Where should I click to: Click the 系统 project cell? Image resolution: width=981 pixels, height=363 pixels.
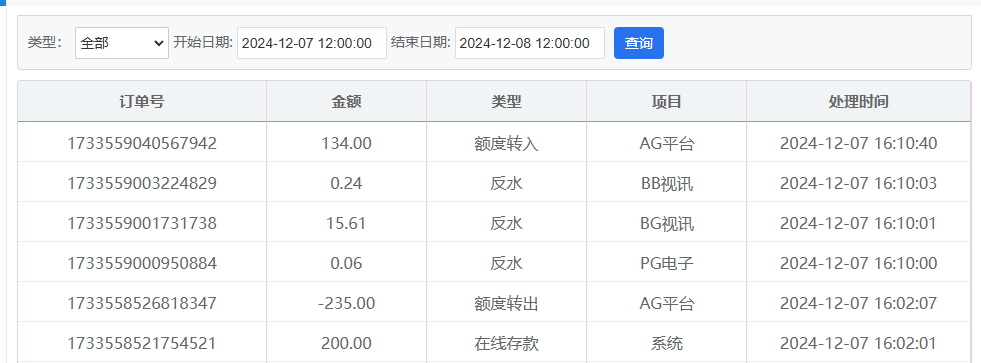[667, 344]
